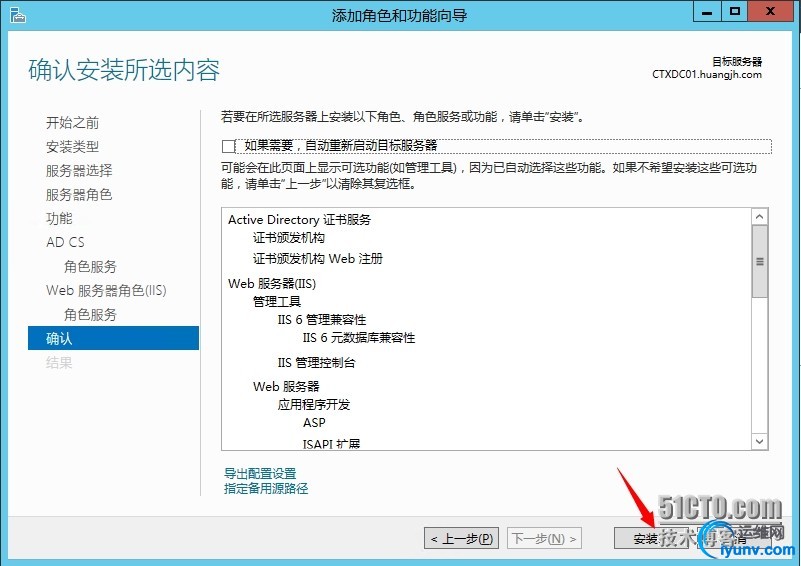
Task: Select the highlighted 确认 step
Action: tap(113, 338)
